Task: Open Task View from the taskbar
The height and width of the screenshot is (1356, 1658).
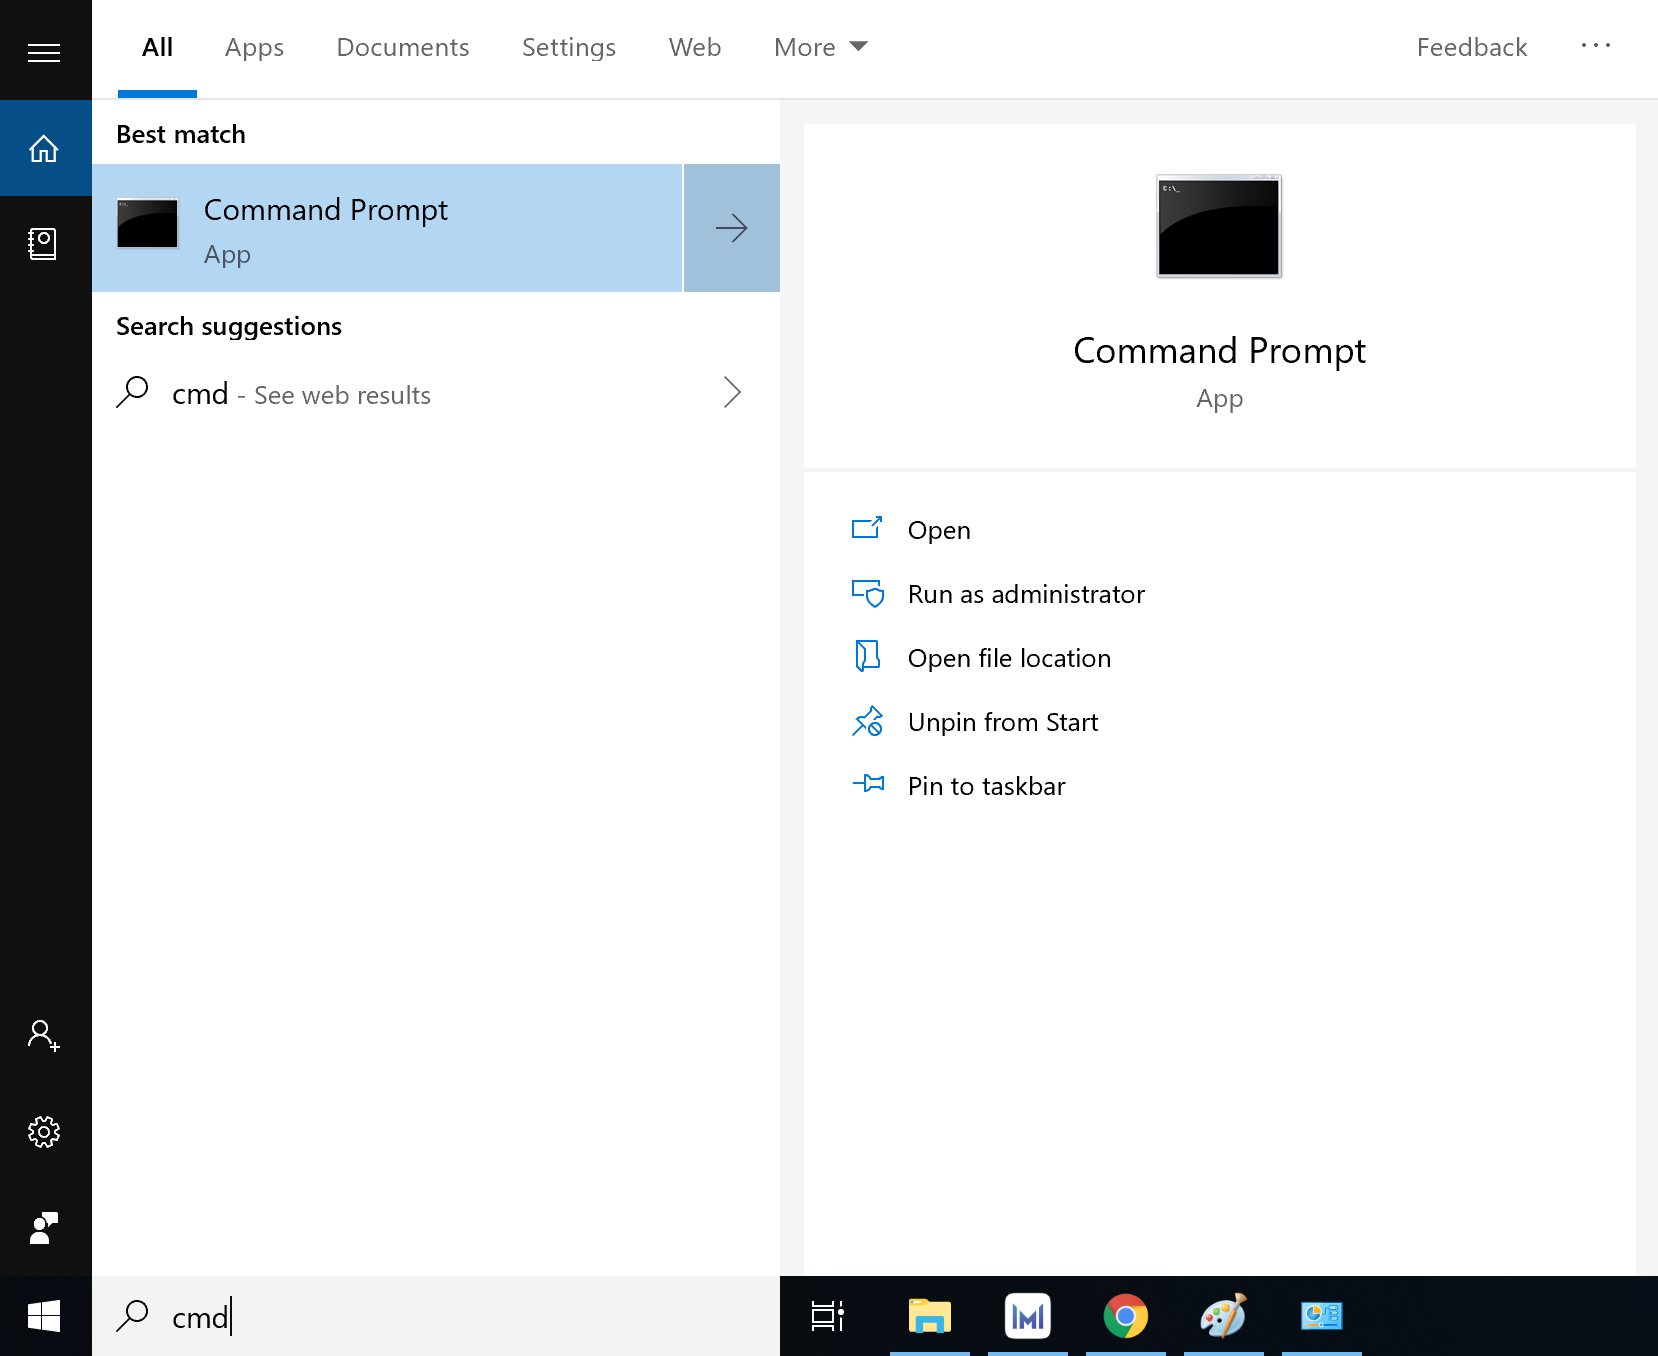Action: 826,1316
